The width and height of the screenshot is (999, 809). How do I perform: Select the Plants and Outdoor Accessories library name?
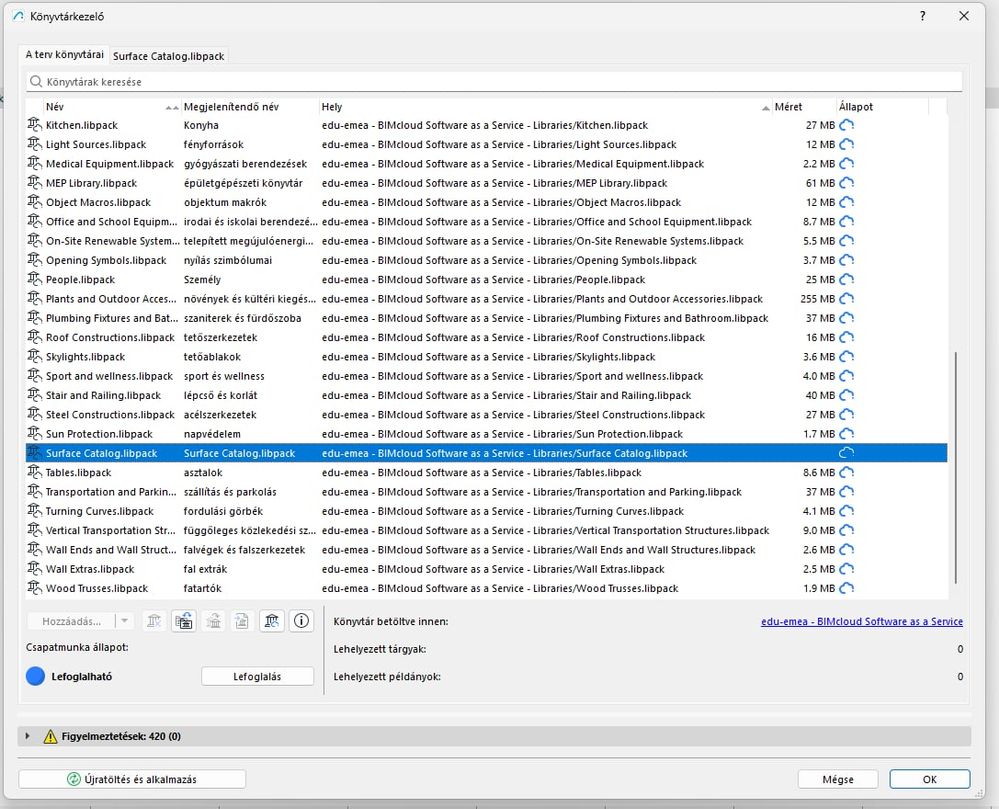pyautogui.click(x=111, y=299)
